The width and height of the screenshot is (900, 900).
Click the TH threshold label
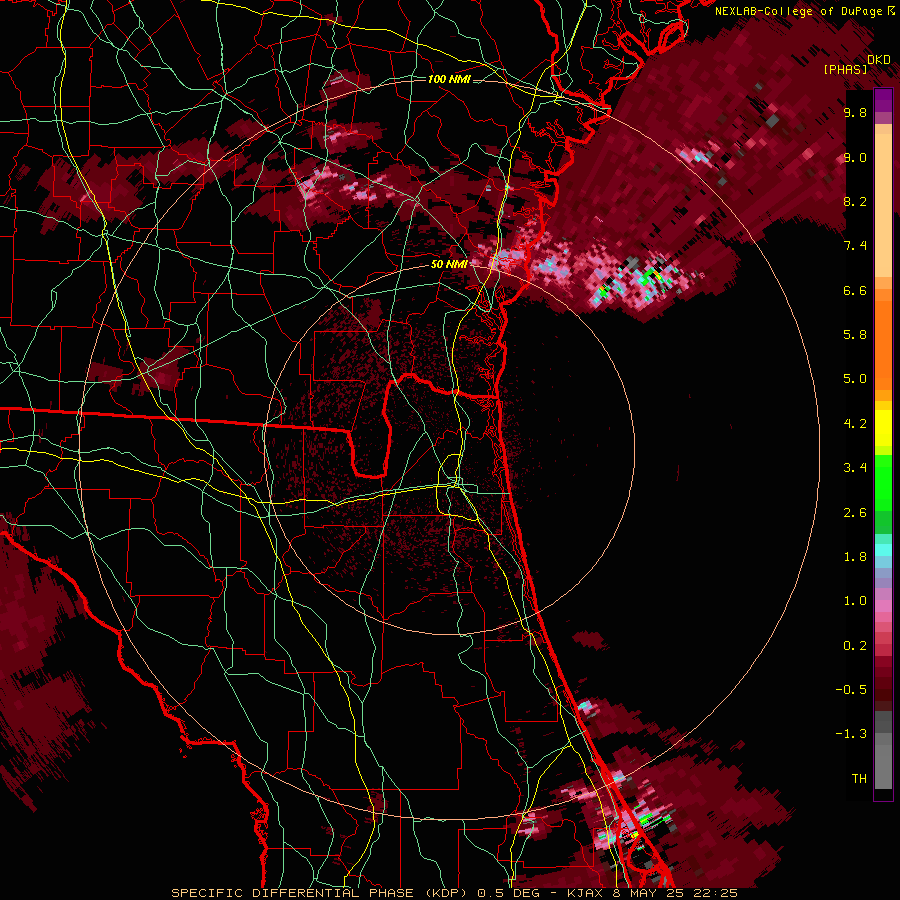(859, 779)
